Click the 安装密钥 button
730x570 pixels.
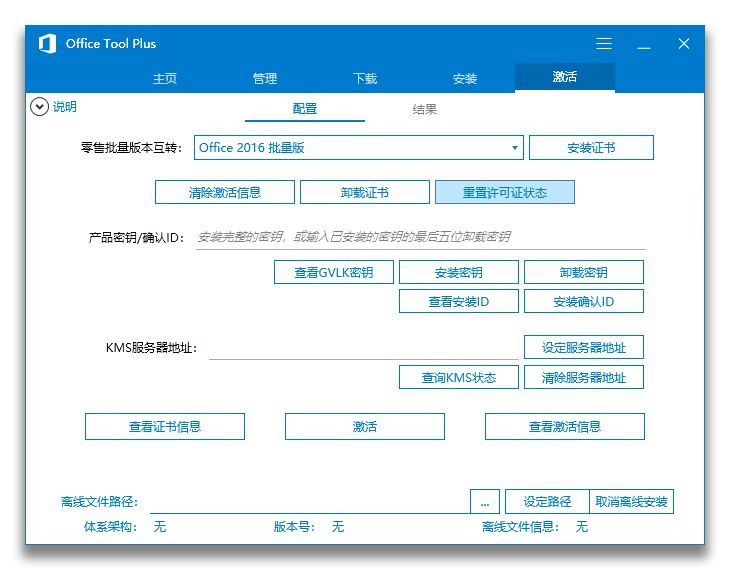459,272
